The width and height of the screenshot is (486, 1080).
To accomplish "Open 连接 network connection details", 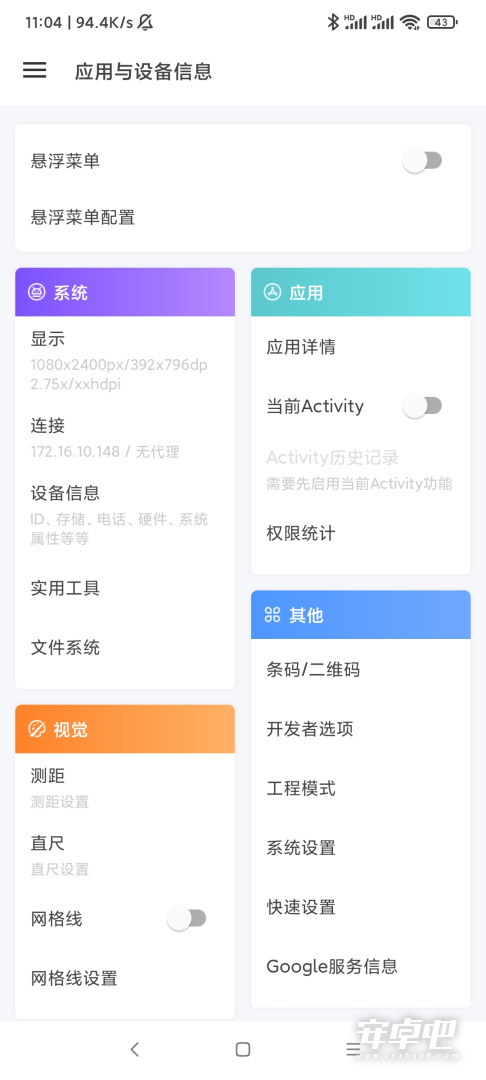I will pyautogui.click(x=125, y=437).
